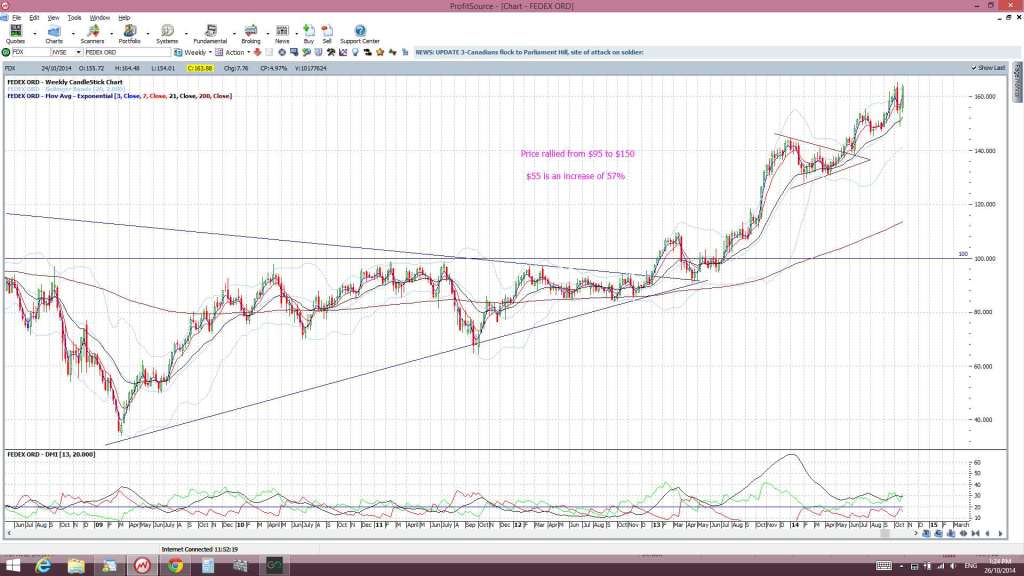Open the File menu
This screenshot has height=576, width=1024.
coord(16,18)
